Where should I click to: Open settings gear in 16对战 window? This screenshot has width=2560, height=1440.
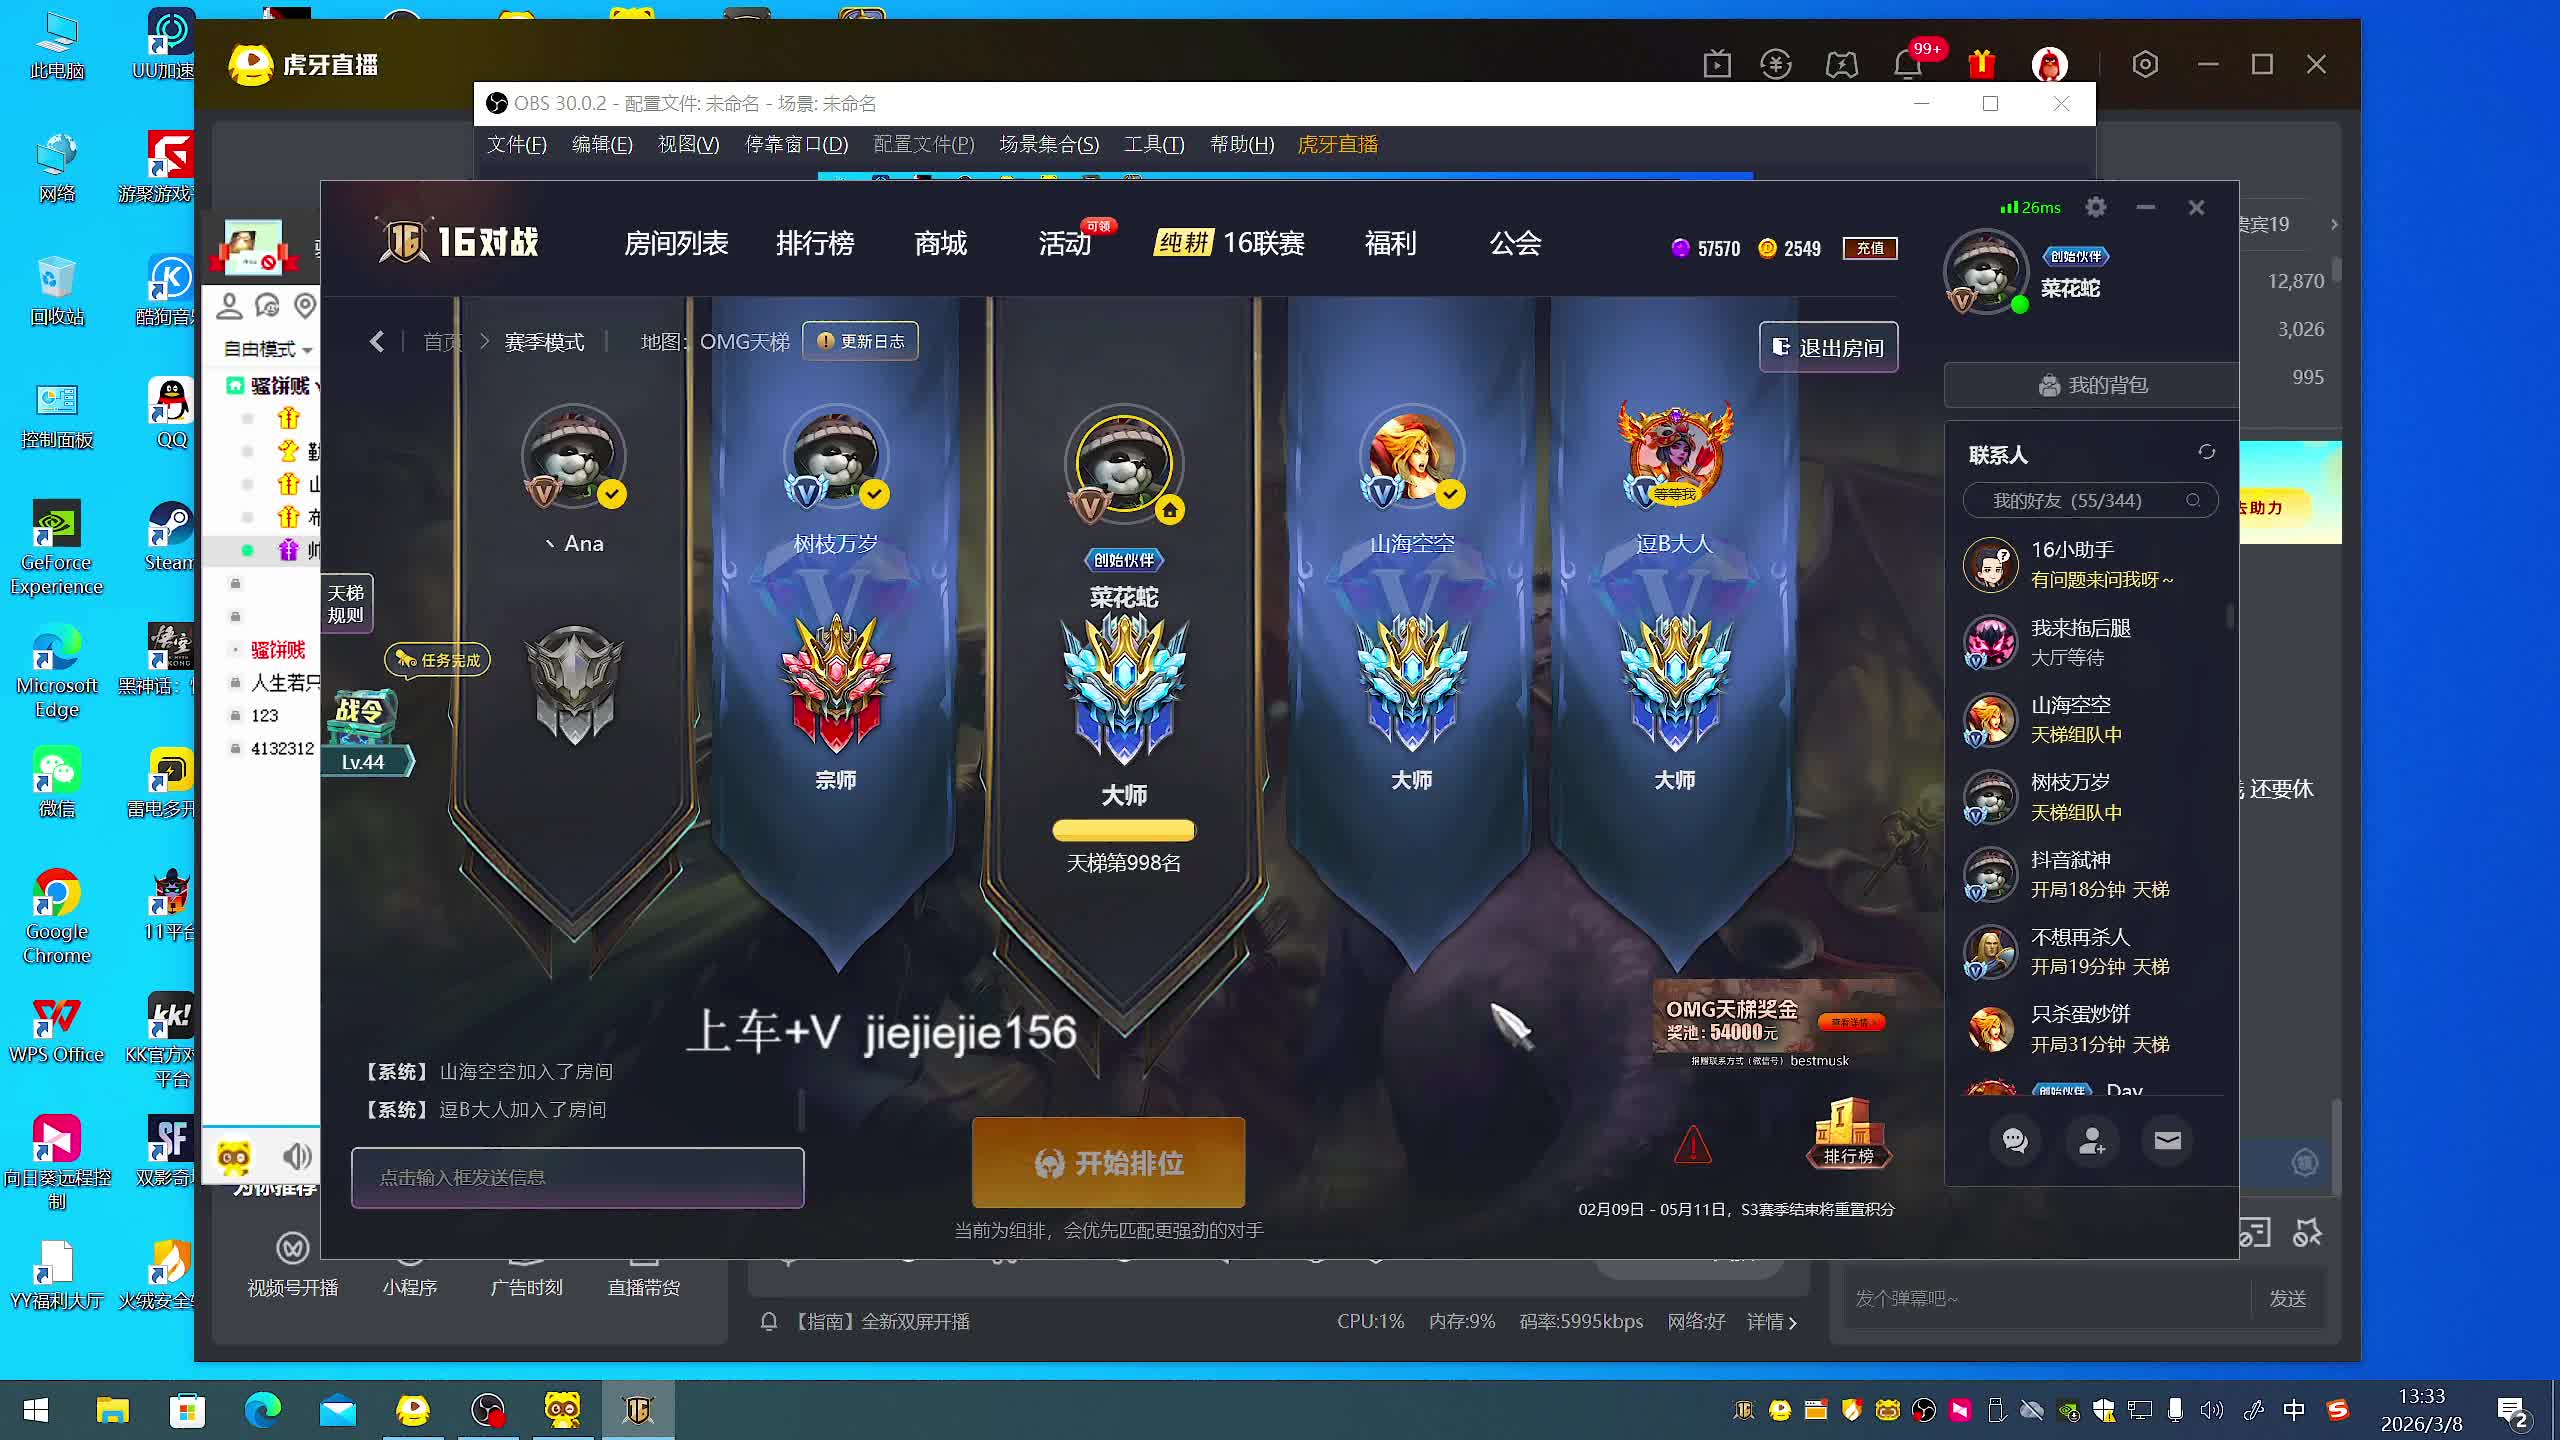point(2095,207)
